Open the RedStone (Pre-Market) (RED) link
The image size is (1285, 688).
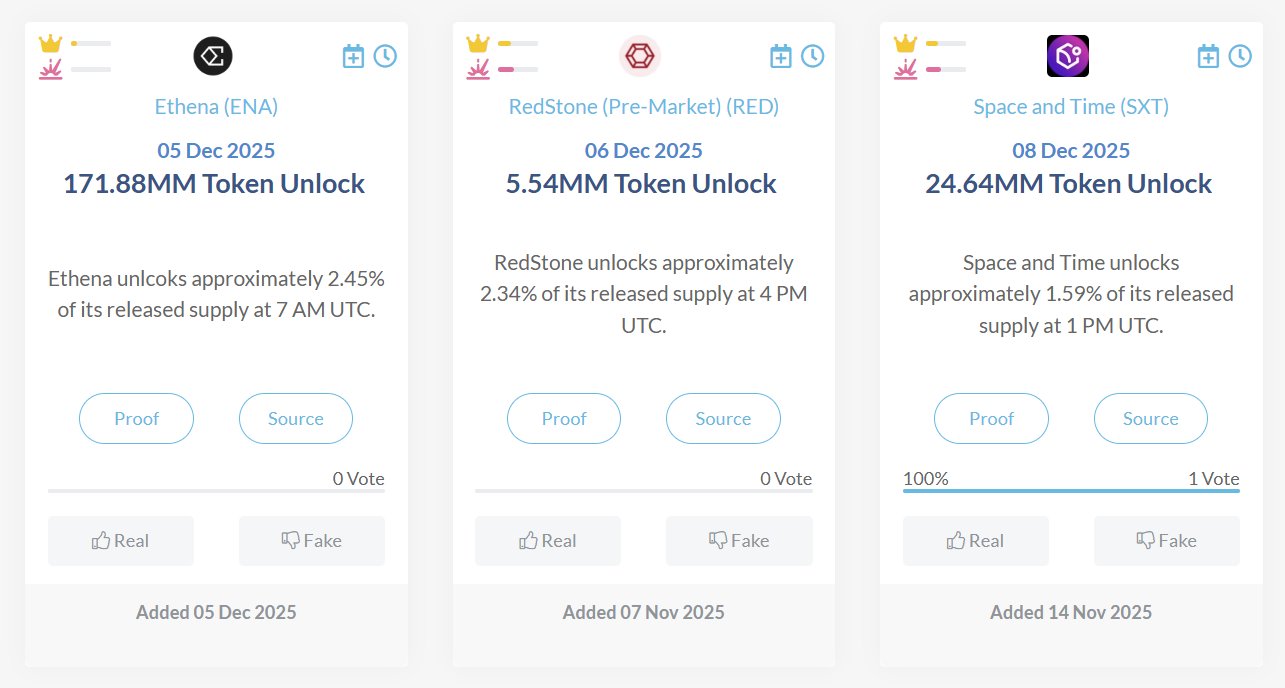click(x=644, y=106)
